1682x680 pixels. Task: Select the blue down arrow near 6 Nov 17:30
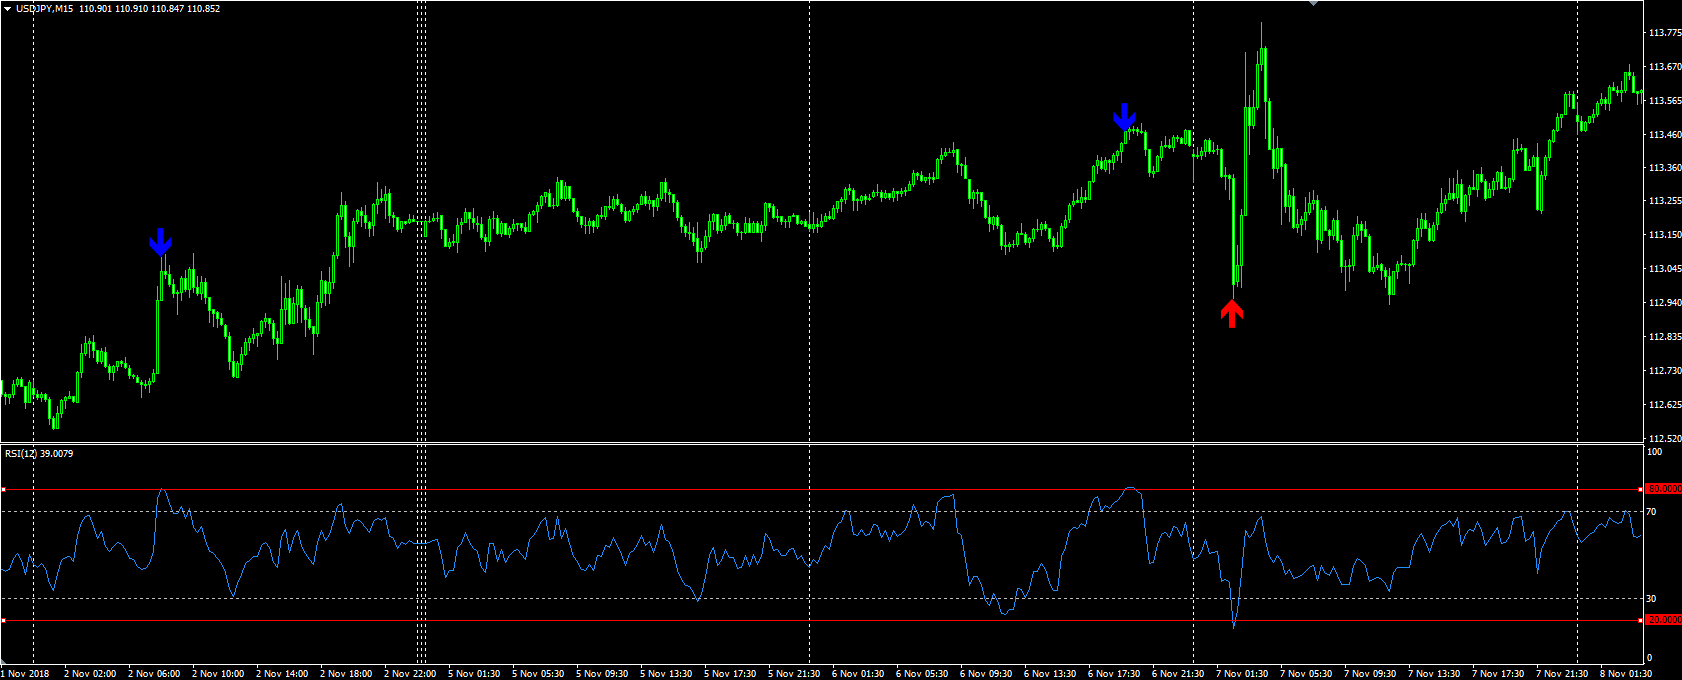(1125, 117)
